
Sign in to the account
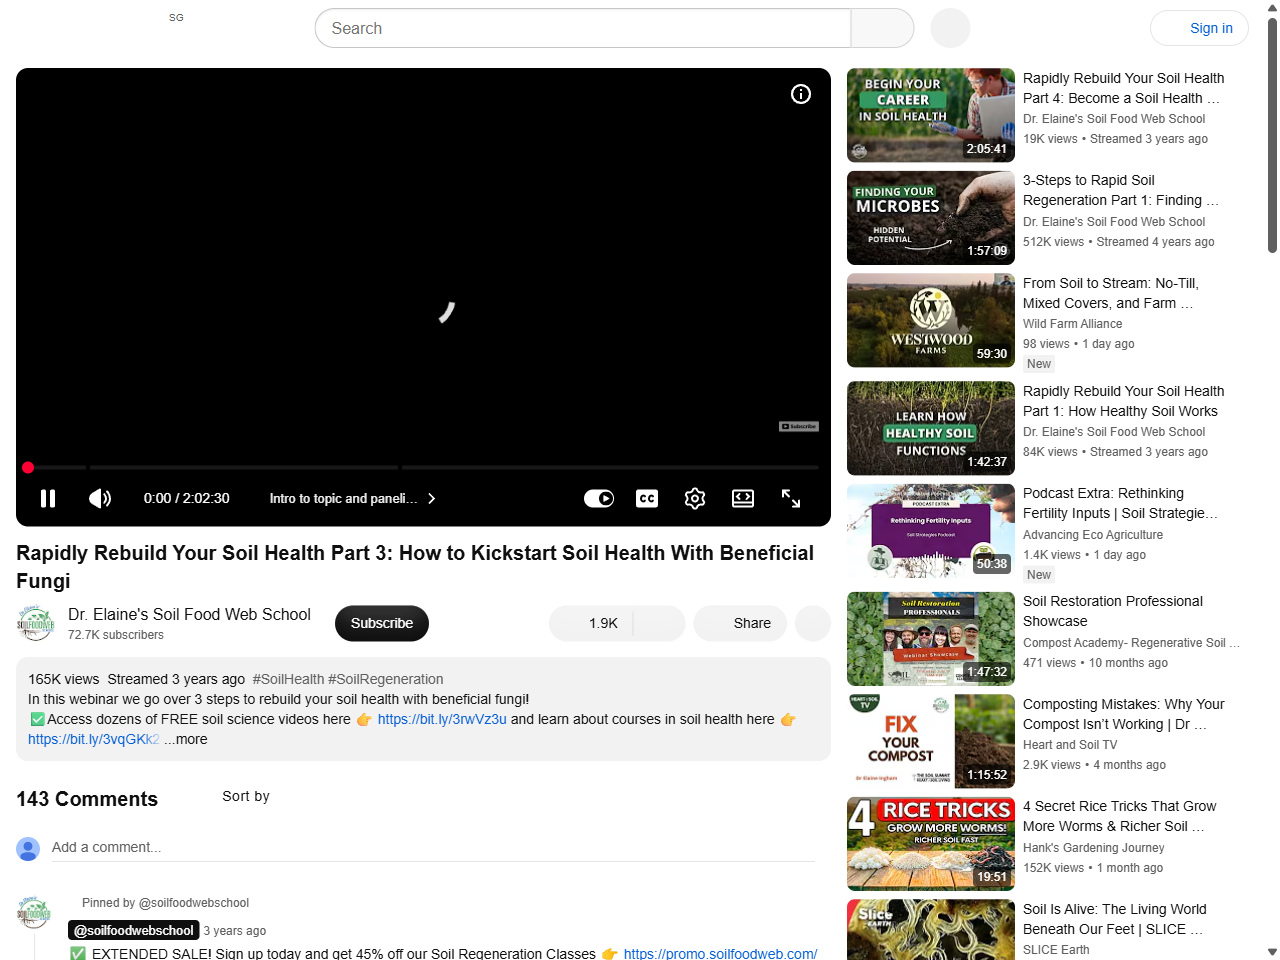1199,28
